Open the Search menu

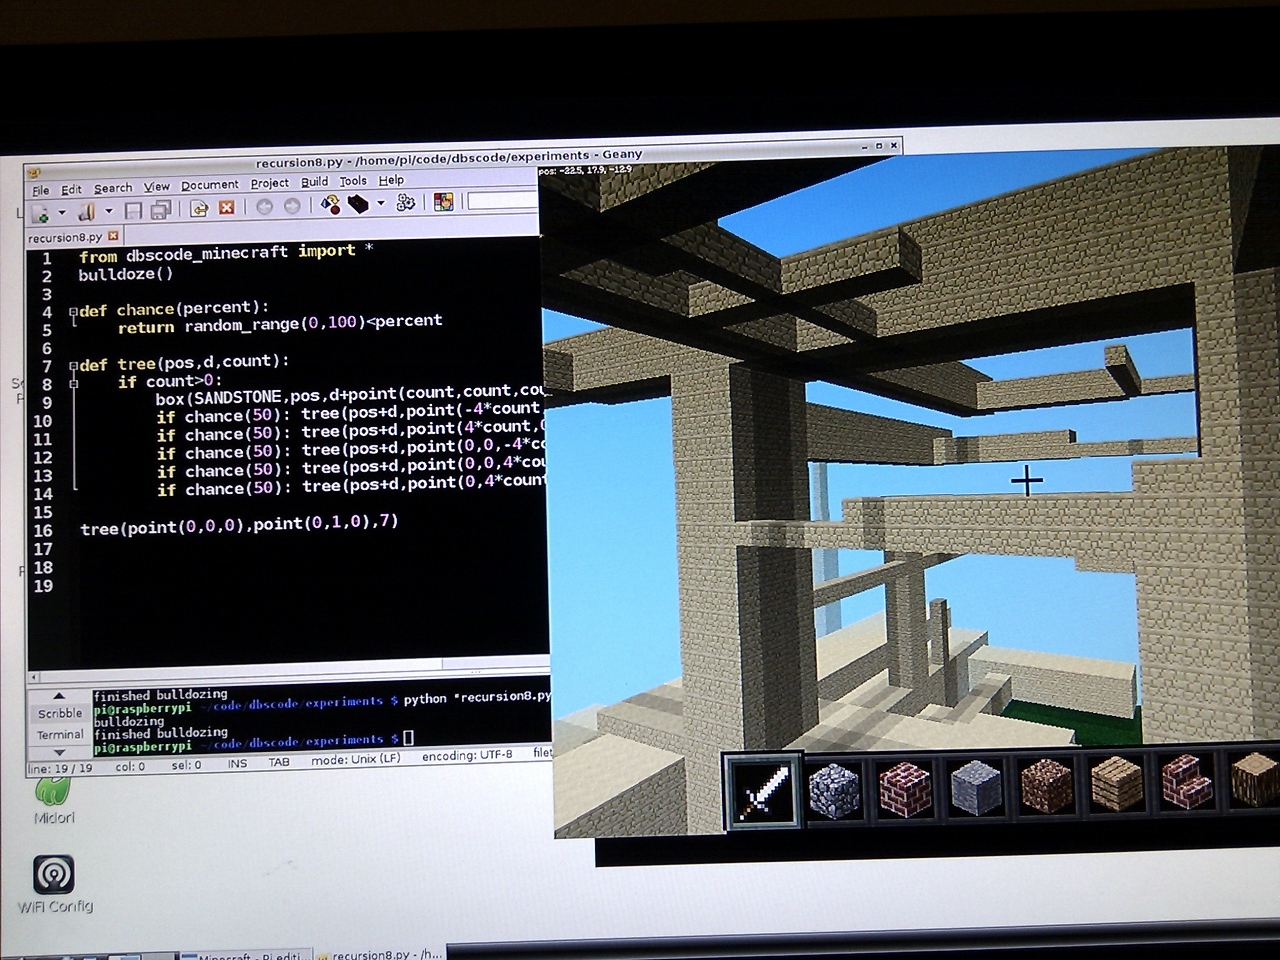113,188
